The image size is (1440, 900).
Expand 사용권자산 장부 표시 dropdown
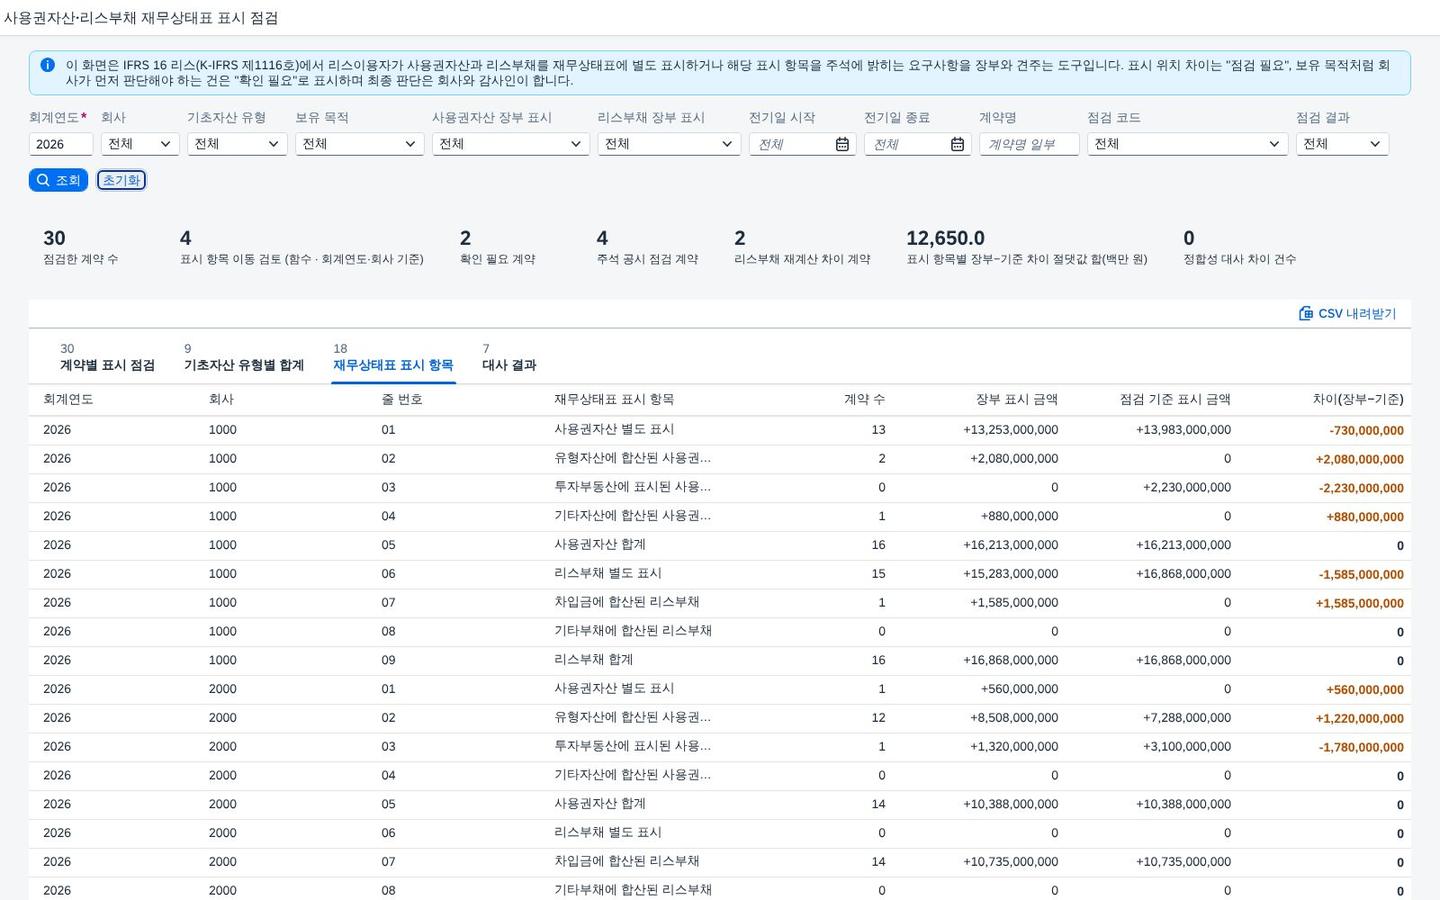[x=510, y=144]
